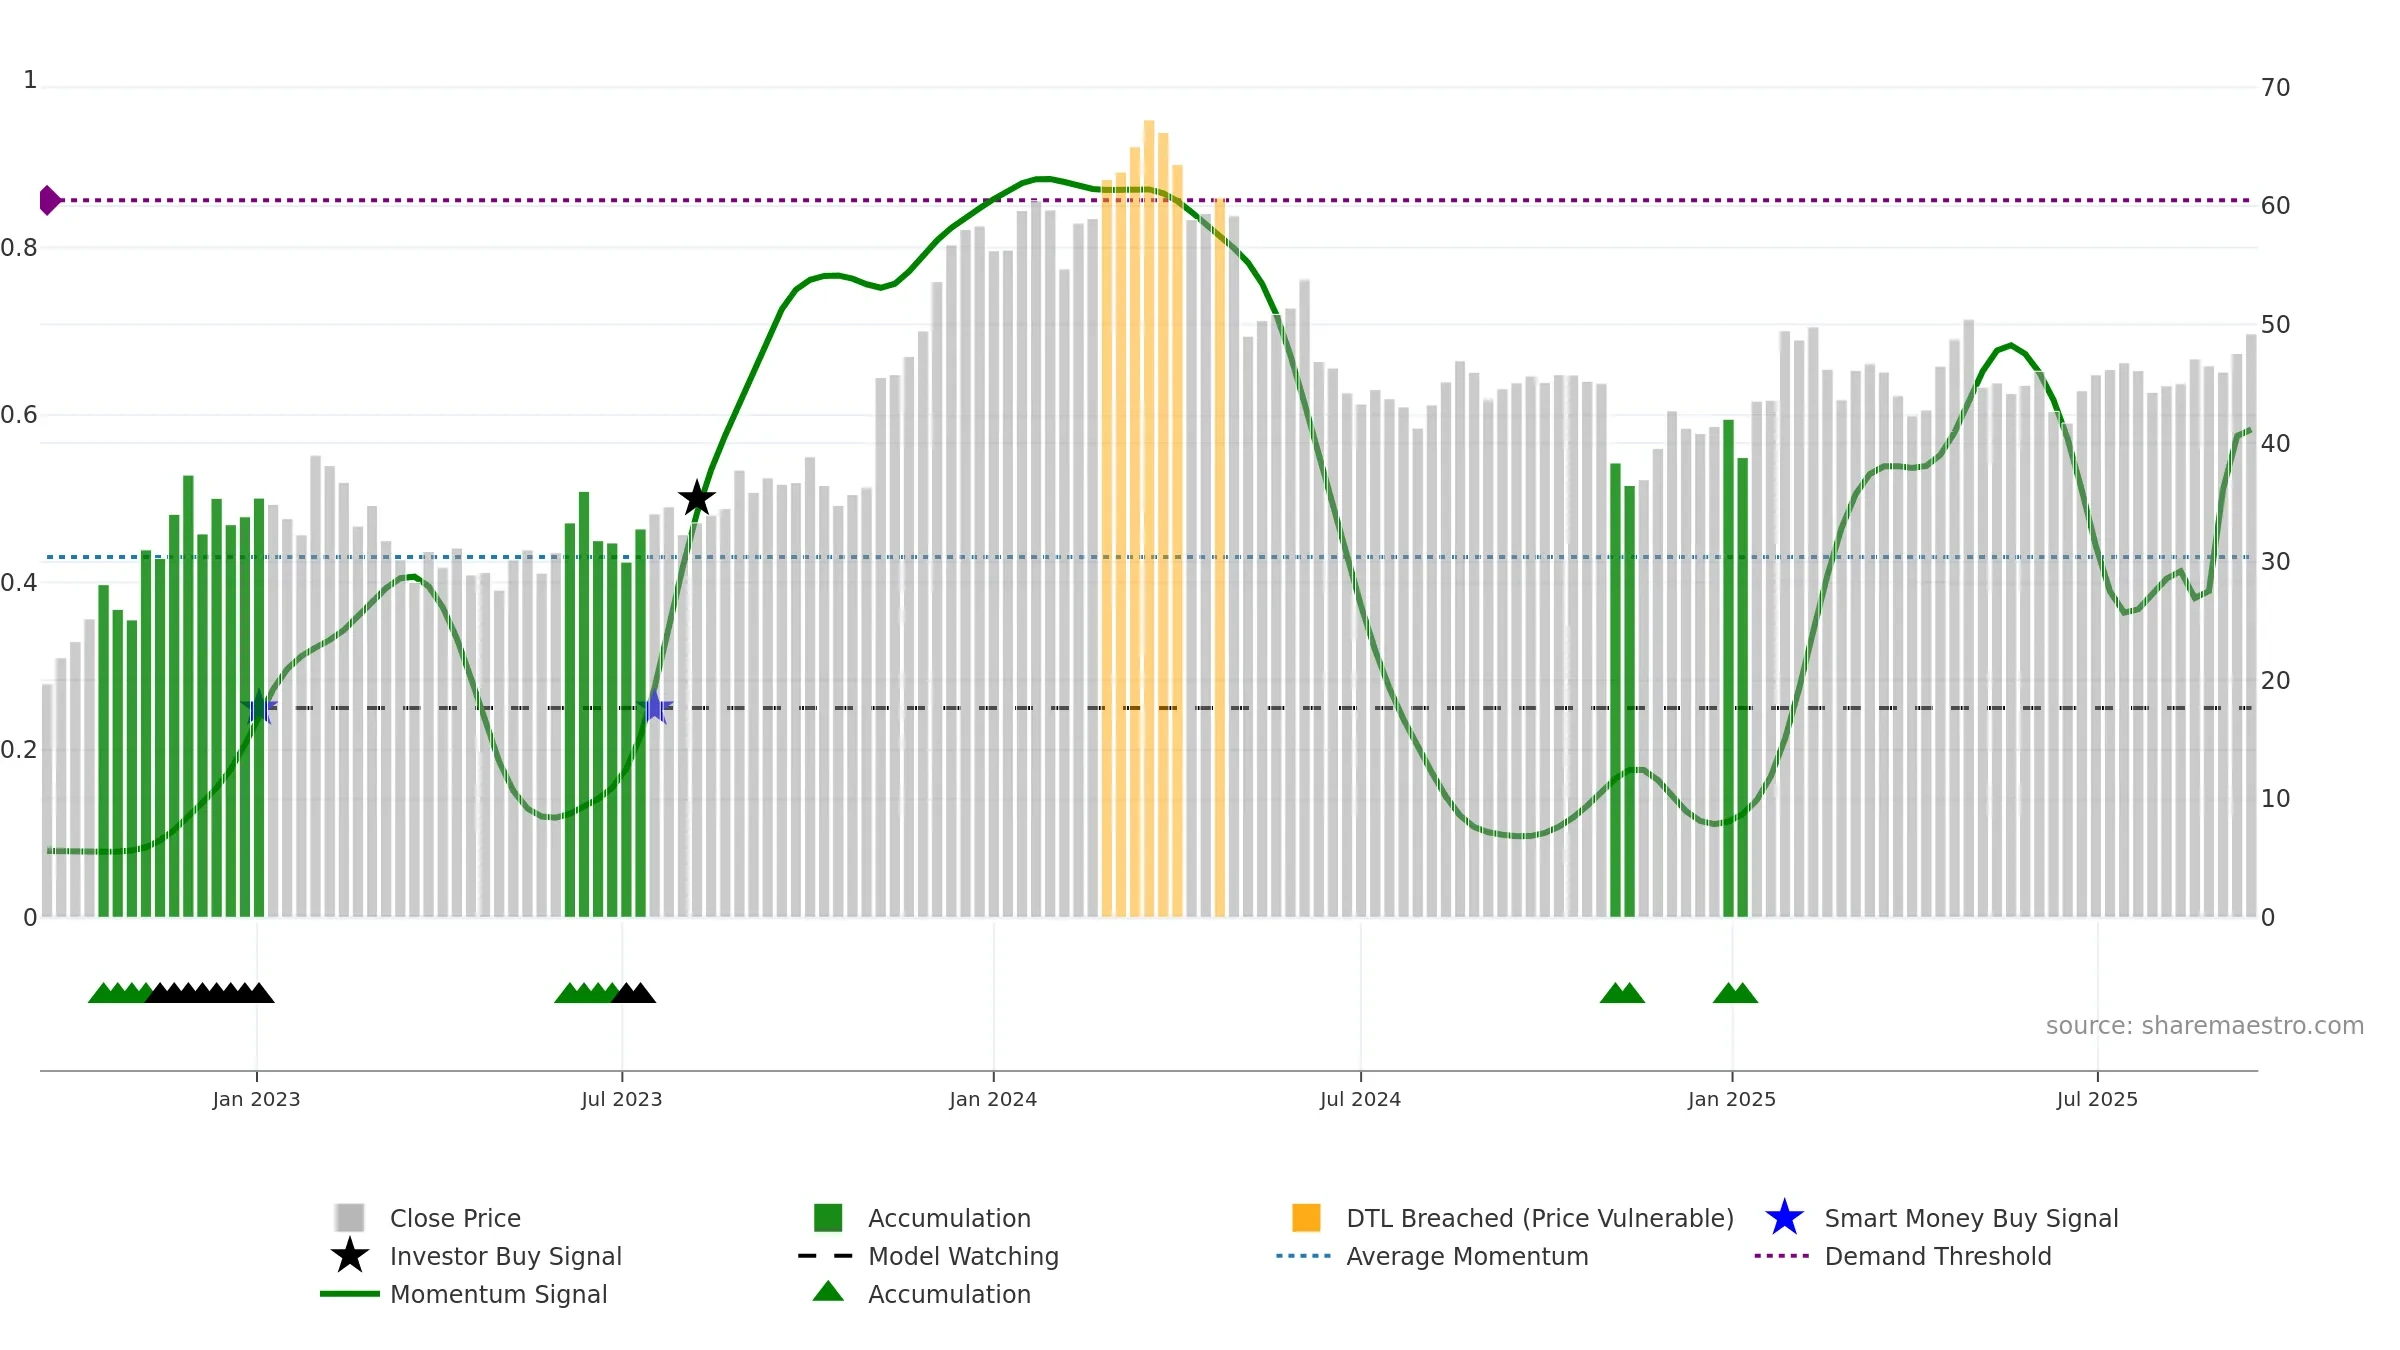
Task: Click the green Accumulation square legend swatch
Action: (x=828, y=1218)
